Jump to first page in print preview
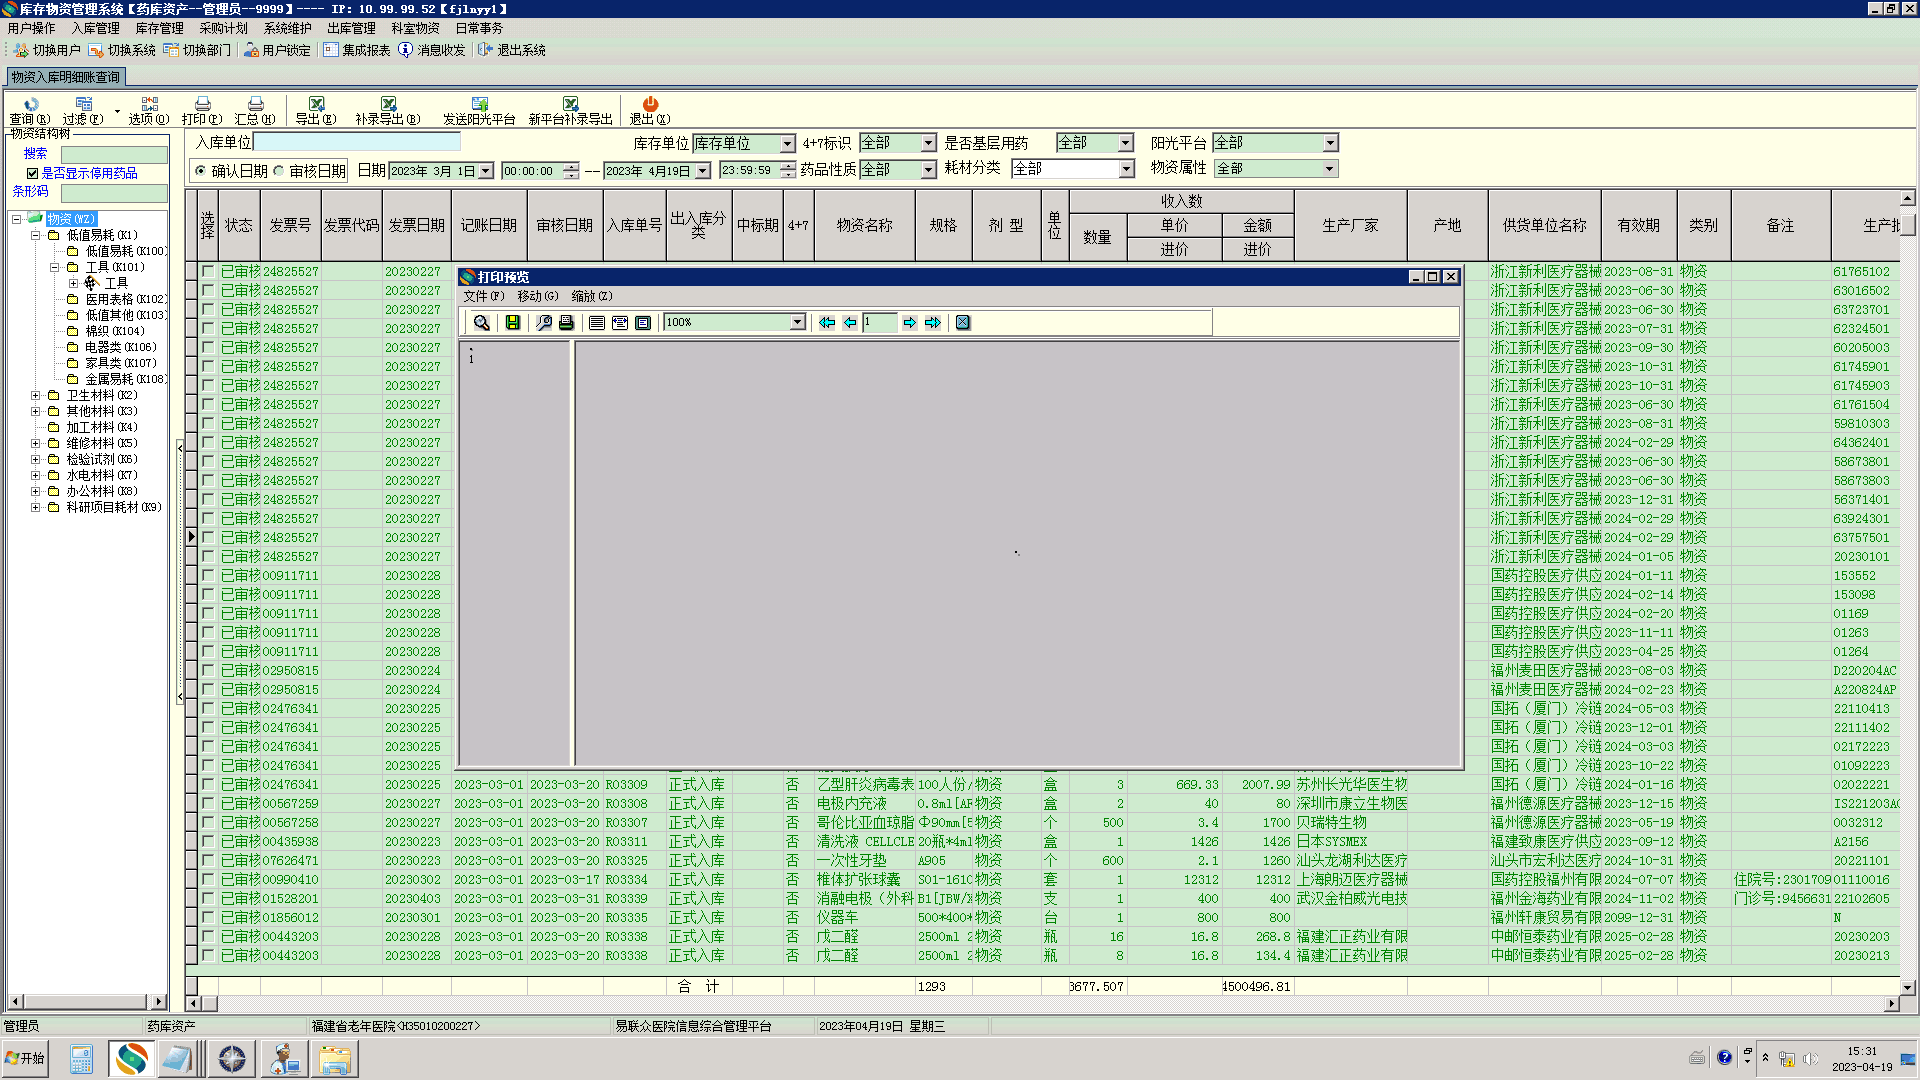This screenshot has width=1920, height=1080. point(826,323)
